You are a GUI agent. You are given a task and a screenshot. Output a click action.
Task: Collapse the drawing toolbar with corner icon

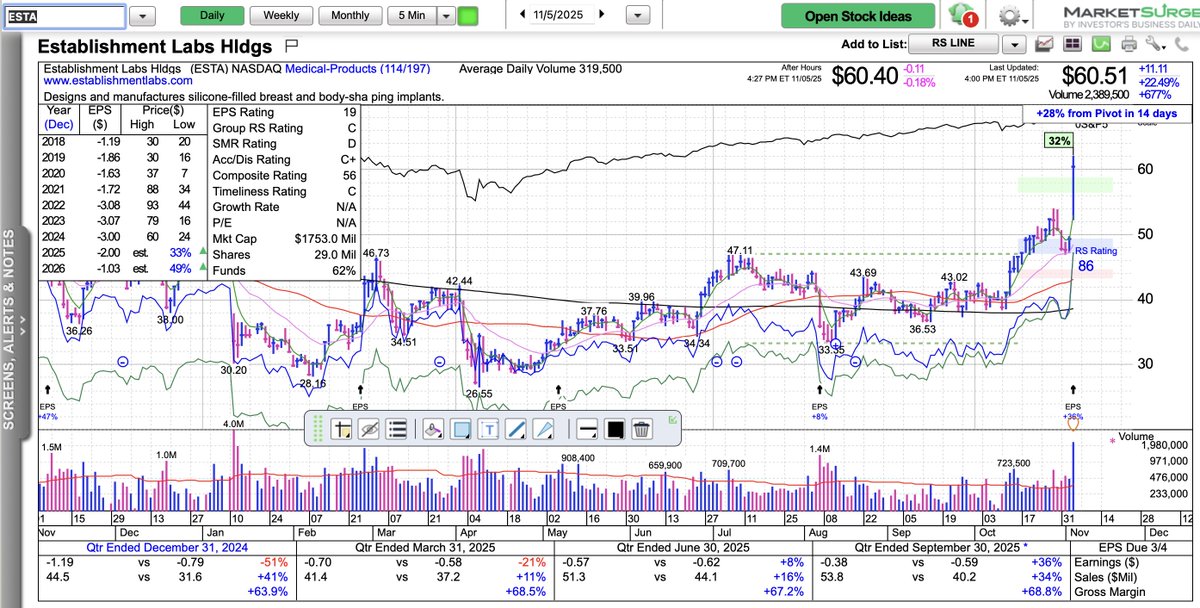coord(674,419)
